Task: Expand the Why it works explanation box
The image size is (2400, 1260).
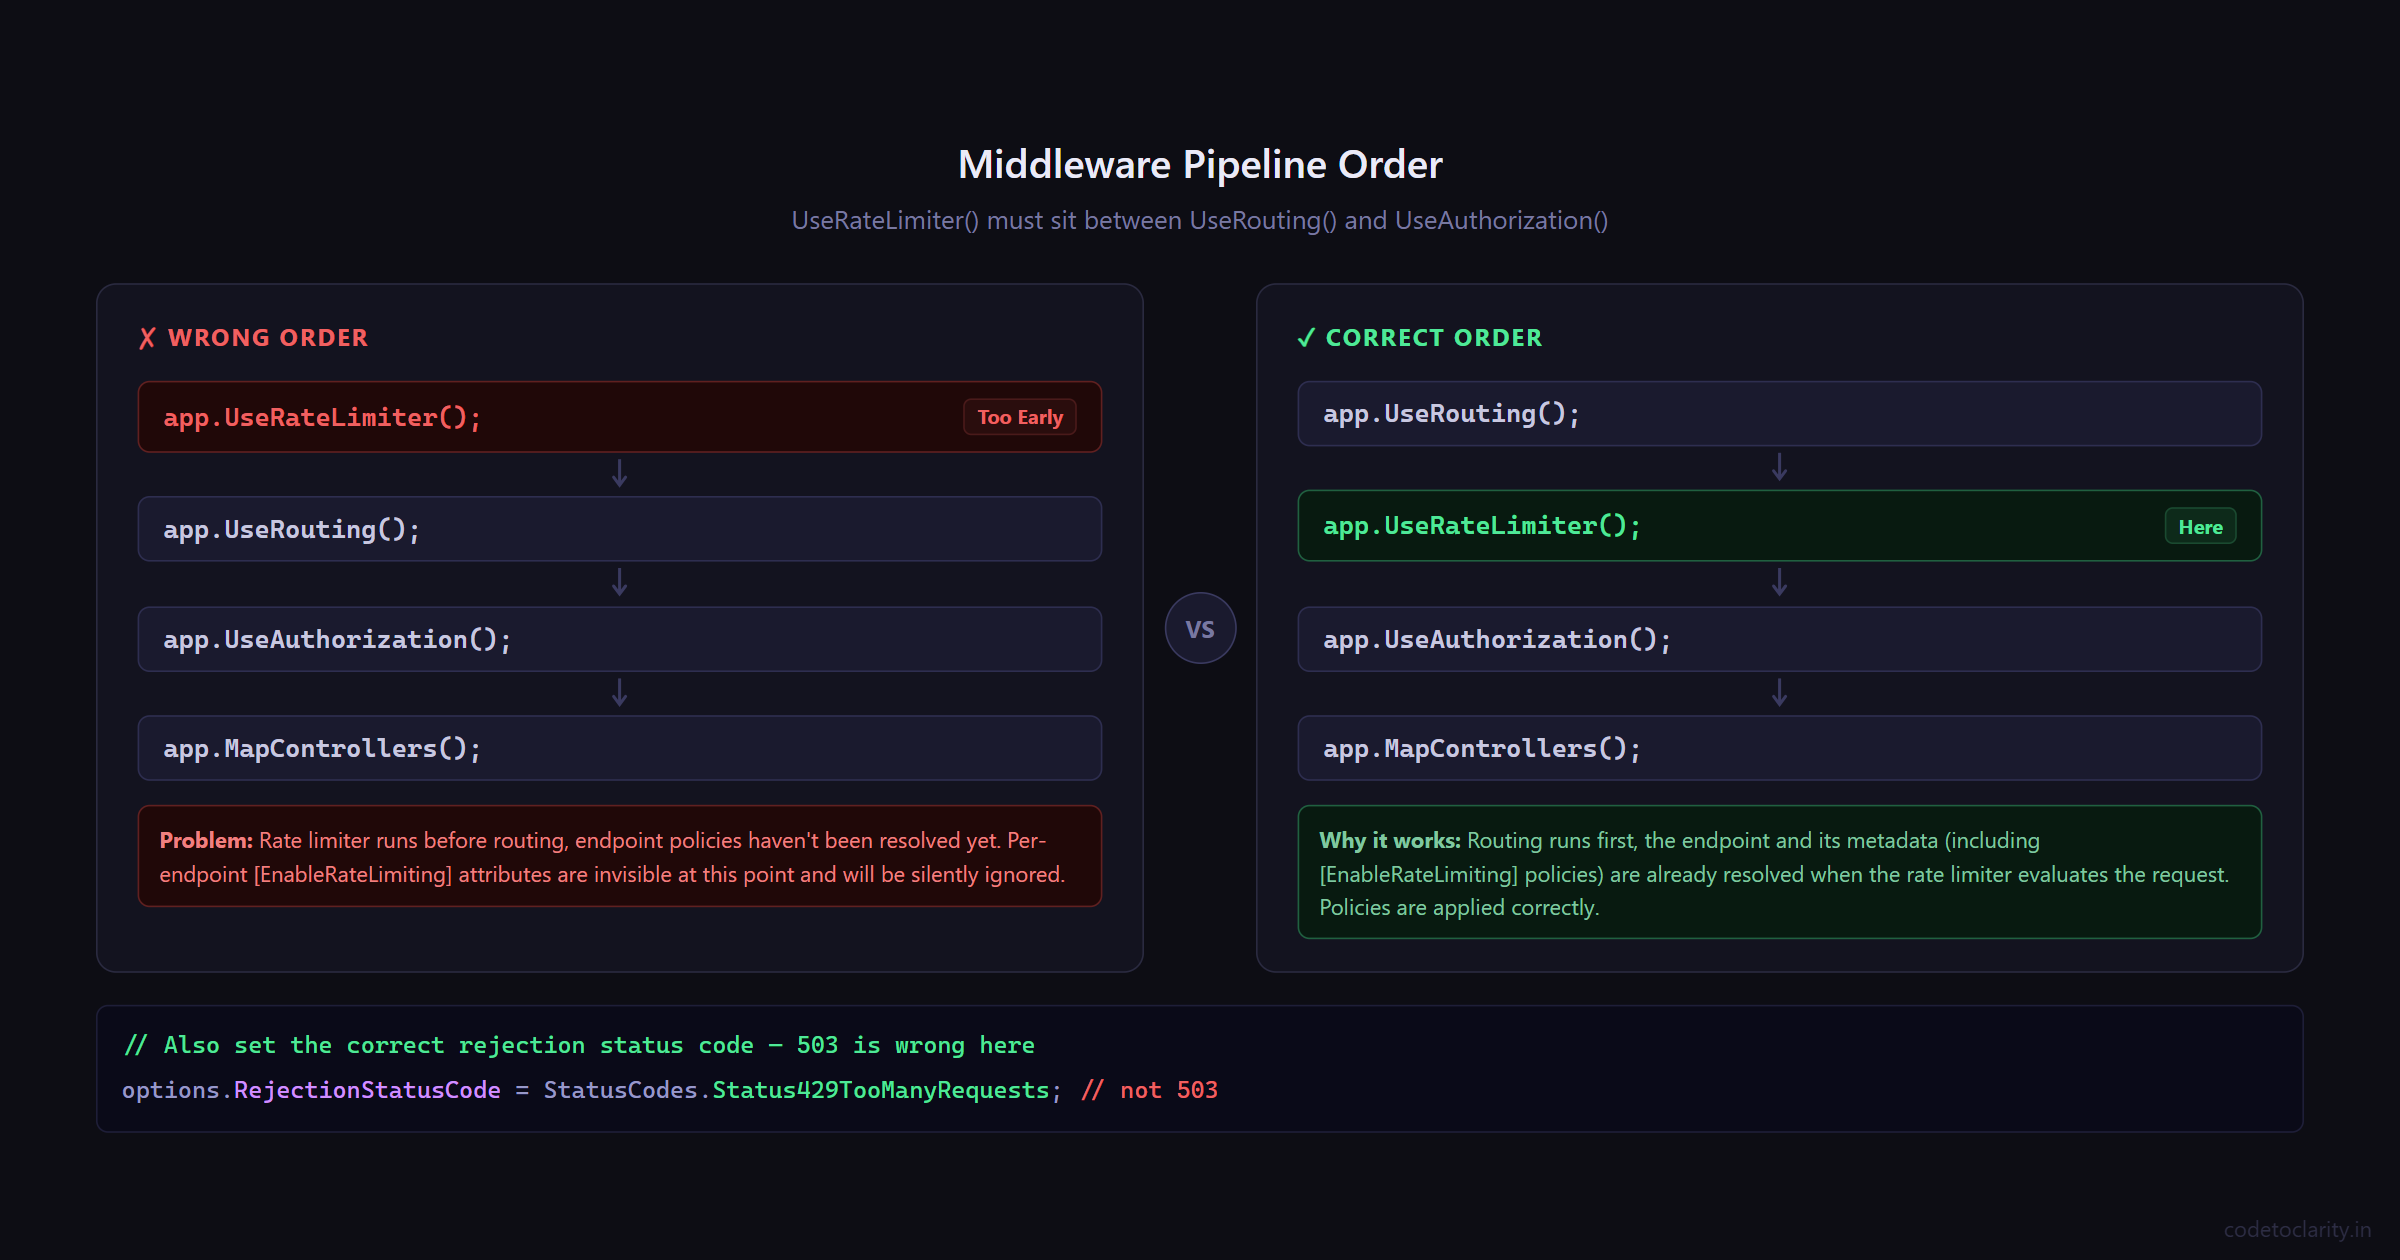Action: (x=1778, y=872)
